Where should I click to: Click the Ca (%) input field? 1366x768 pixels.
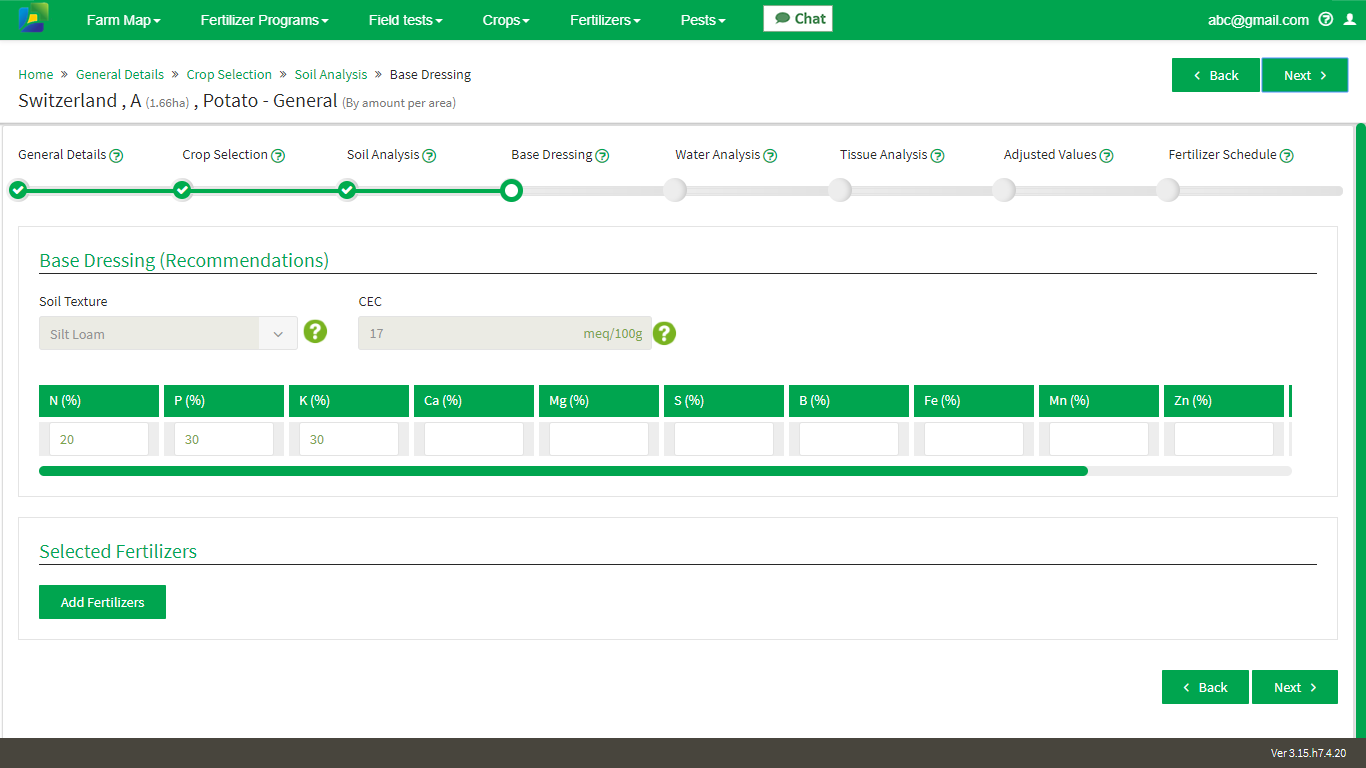(474, 439)
